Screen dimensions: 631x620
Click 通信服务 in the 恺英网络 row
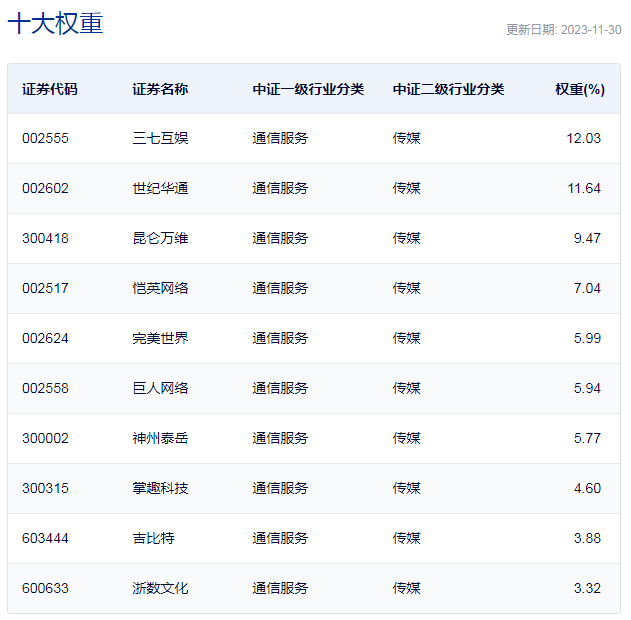click(x=280, y=288)
